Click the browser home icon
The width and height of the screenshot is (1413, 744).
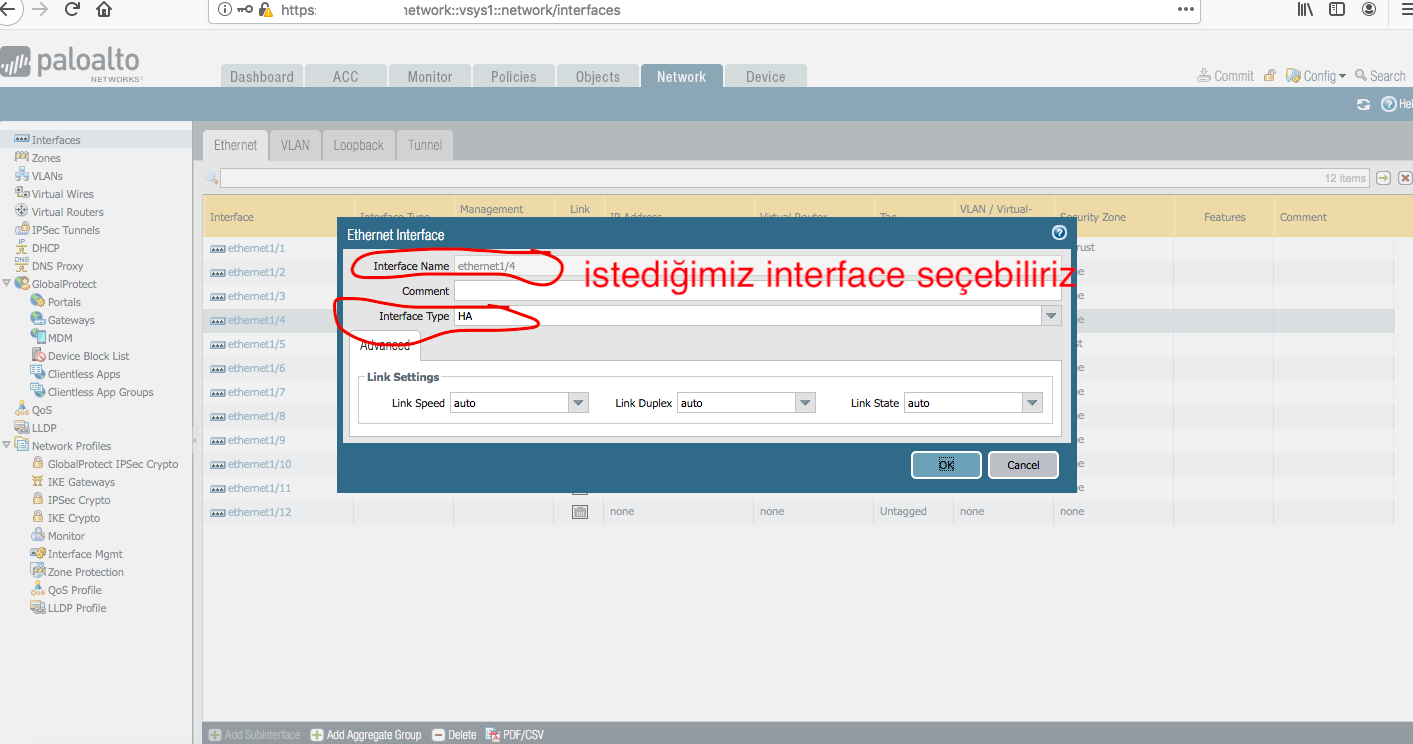[104, 10]
